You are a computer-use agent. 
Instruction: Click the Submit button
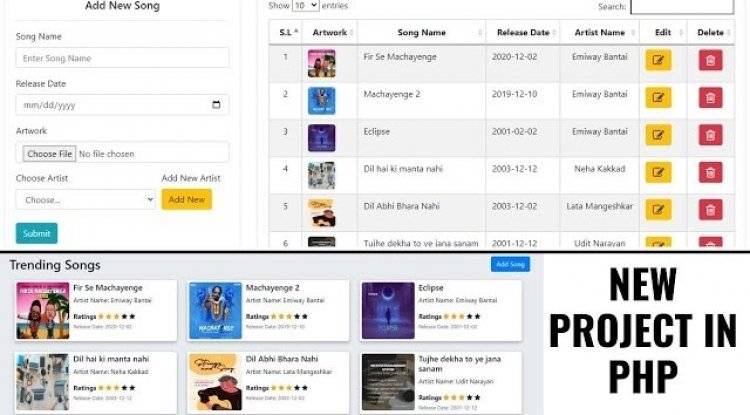(x=36, y=233)
